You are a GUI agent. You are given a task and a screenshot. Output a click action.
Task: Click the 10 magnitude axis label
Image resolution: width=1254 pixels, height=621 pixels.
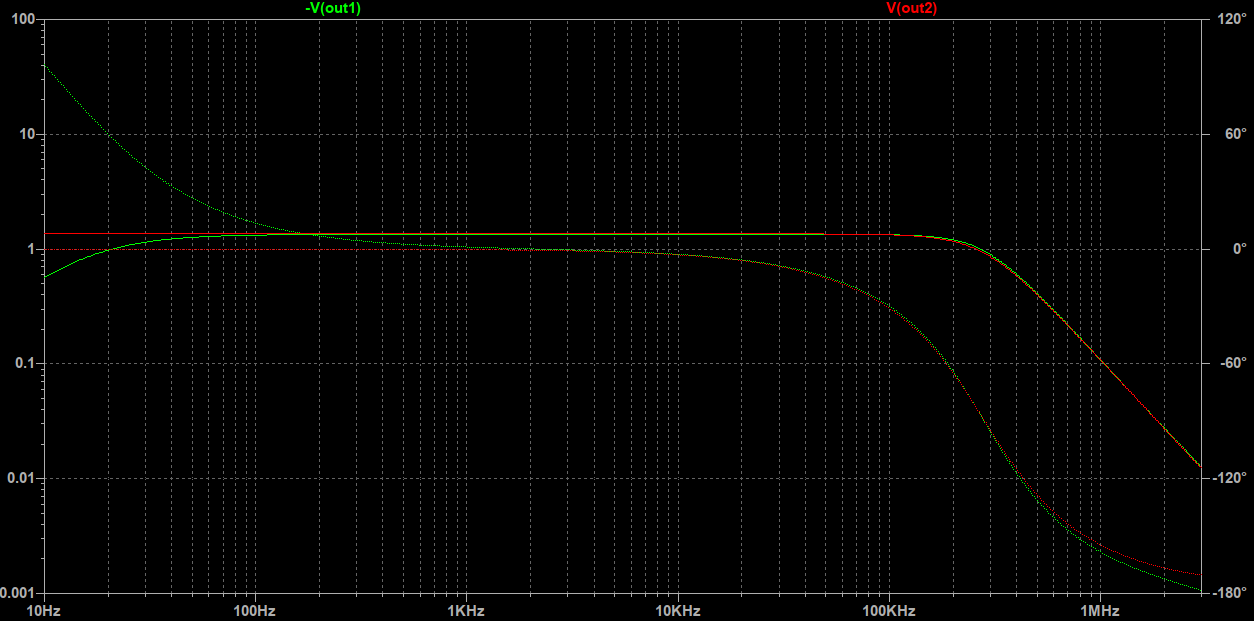29,134
